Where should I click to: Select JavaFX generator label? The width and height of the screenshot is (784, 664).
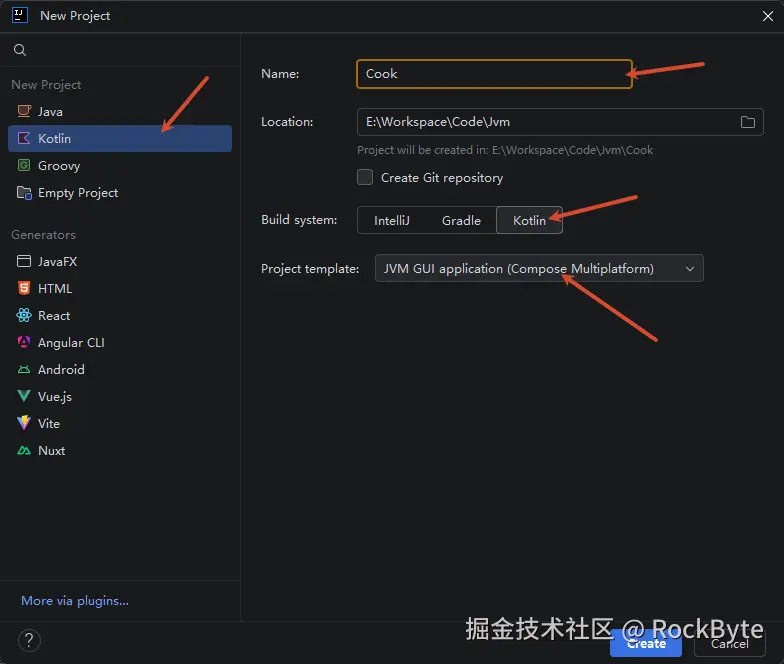(58, 262)
